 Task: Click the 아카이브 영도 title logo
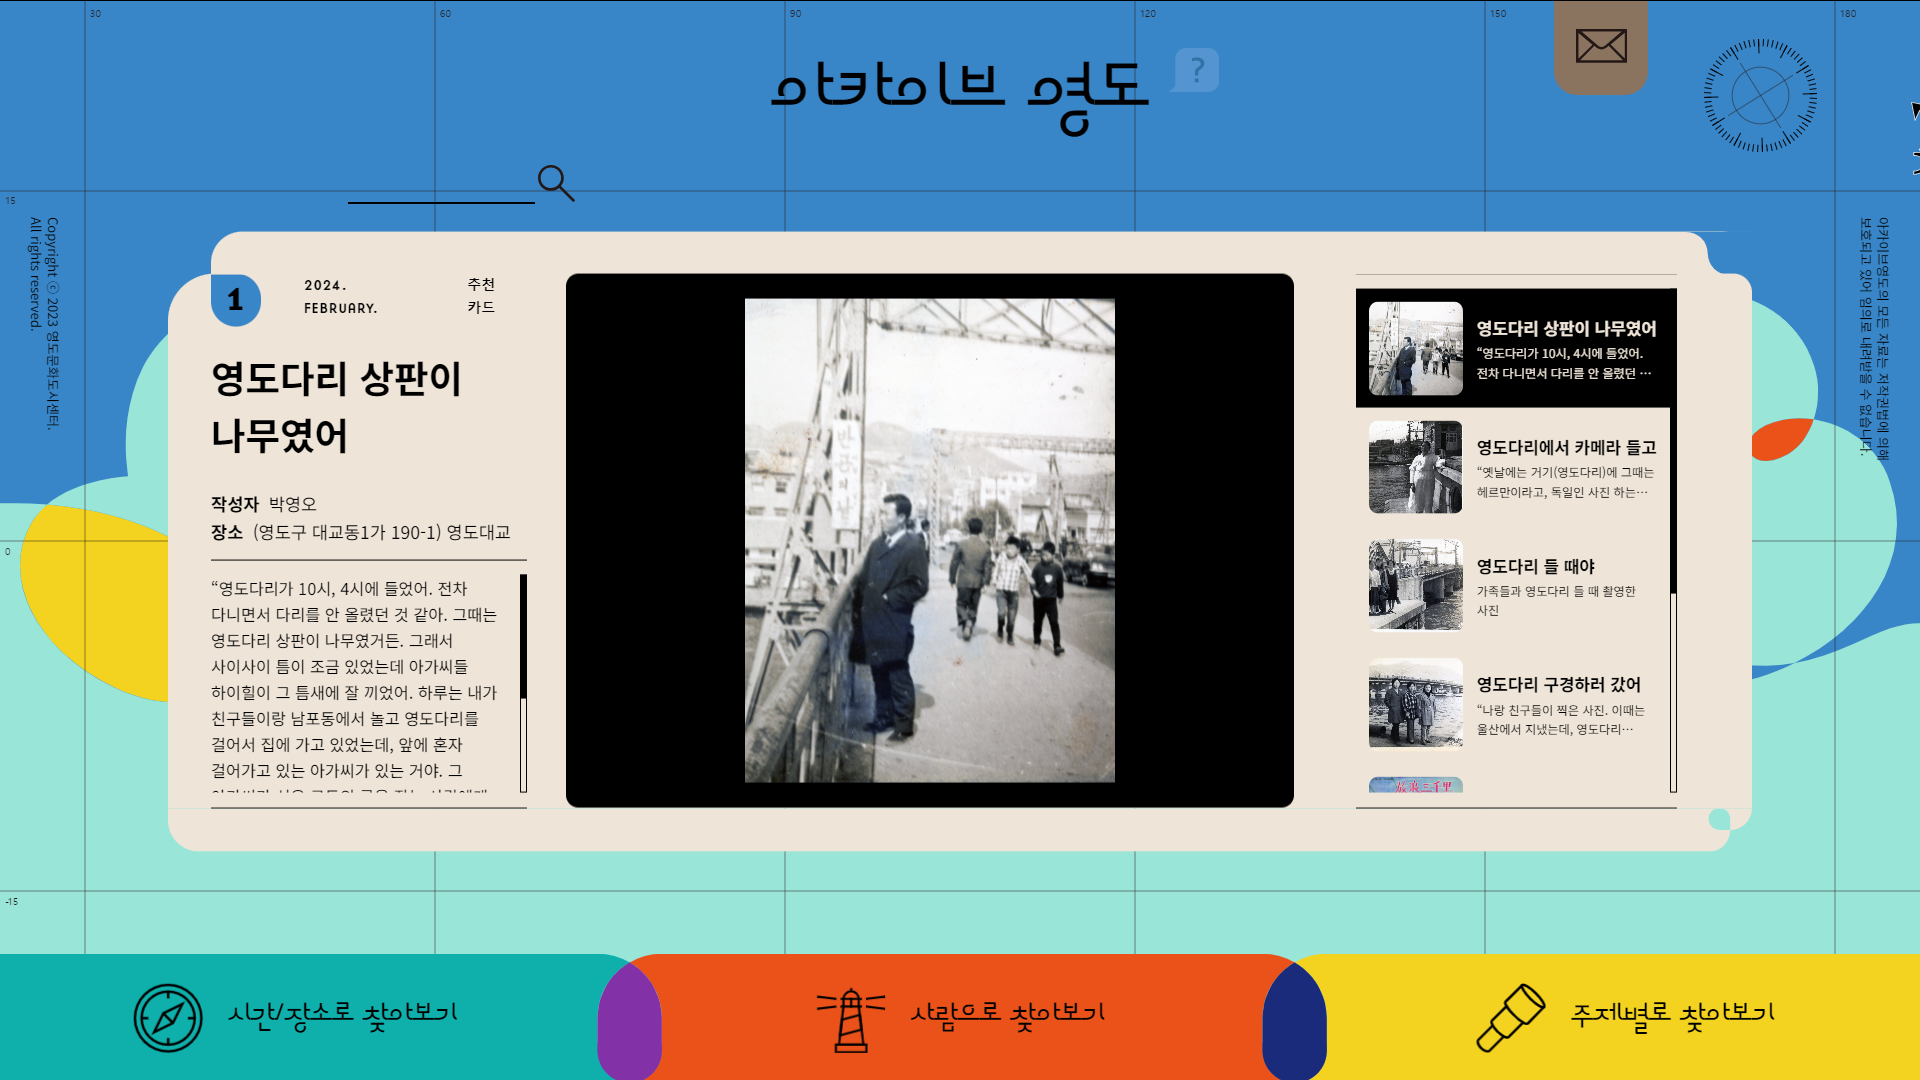[x=958, y=92]
